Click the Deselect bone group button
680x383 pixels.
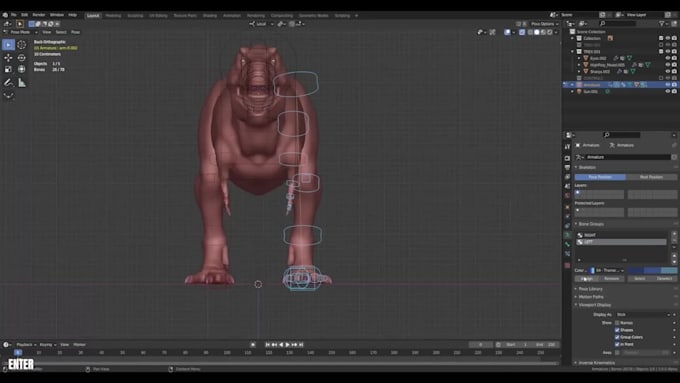click(x=664, y=278)
